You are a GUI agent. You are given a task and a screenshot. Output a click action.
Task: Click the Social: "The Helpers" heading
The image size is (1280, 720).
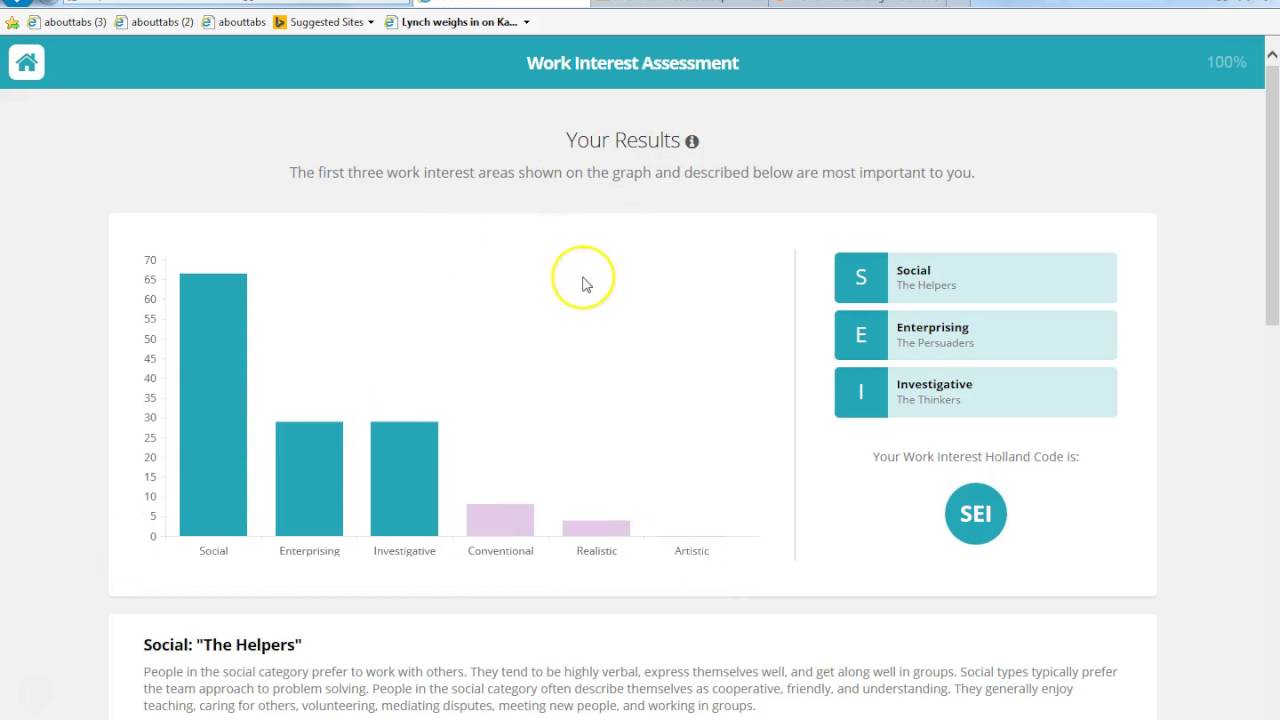222,645
